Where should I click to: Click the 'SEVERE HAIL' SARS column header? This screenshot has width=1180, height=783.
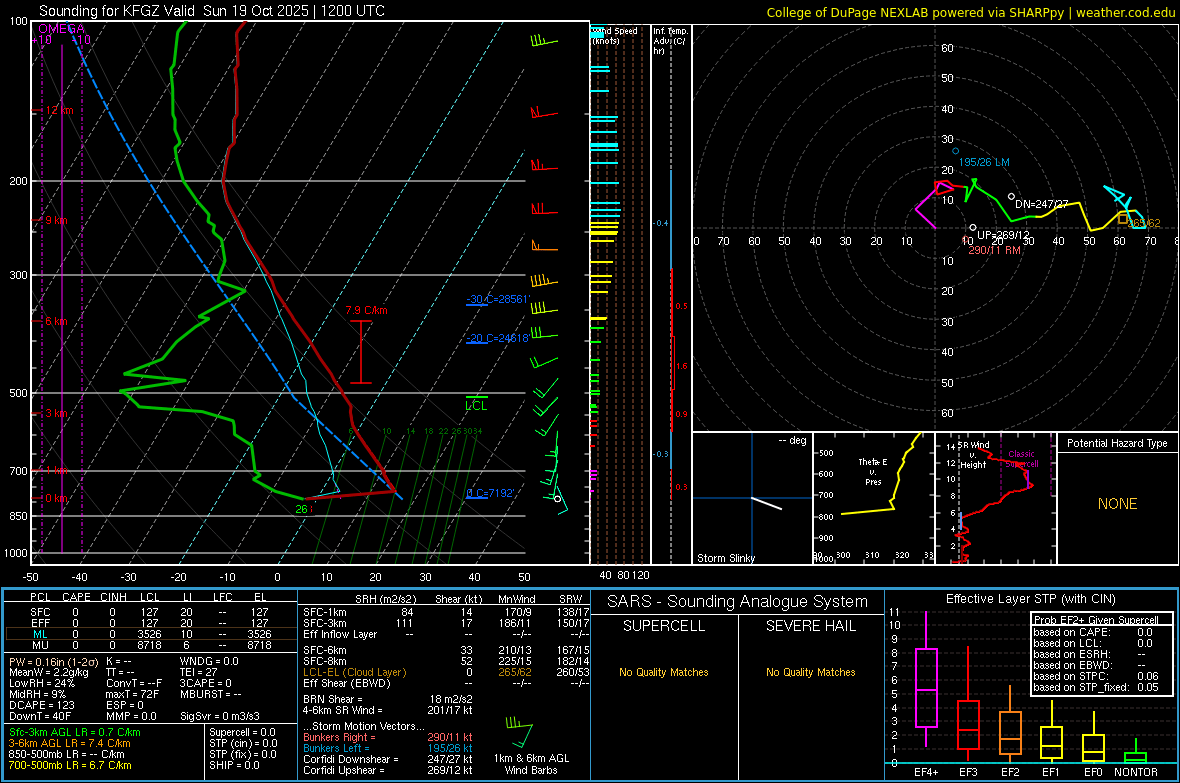click(810, 626)
